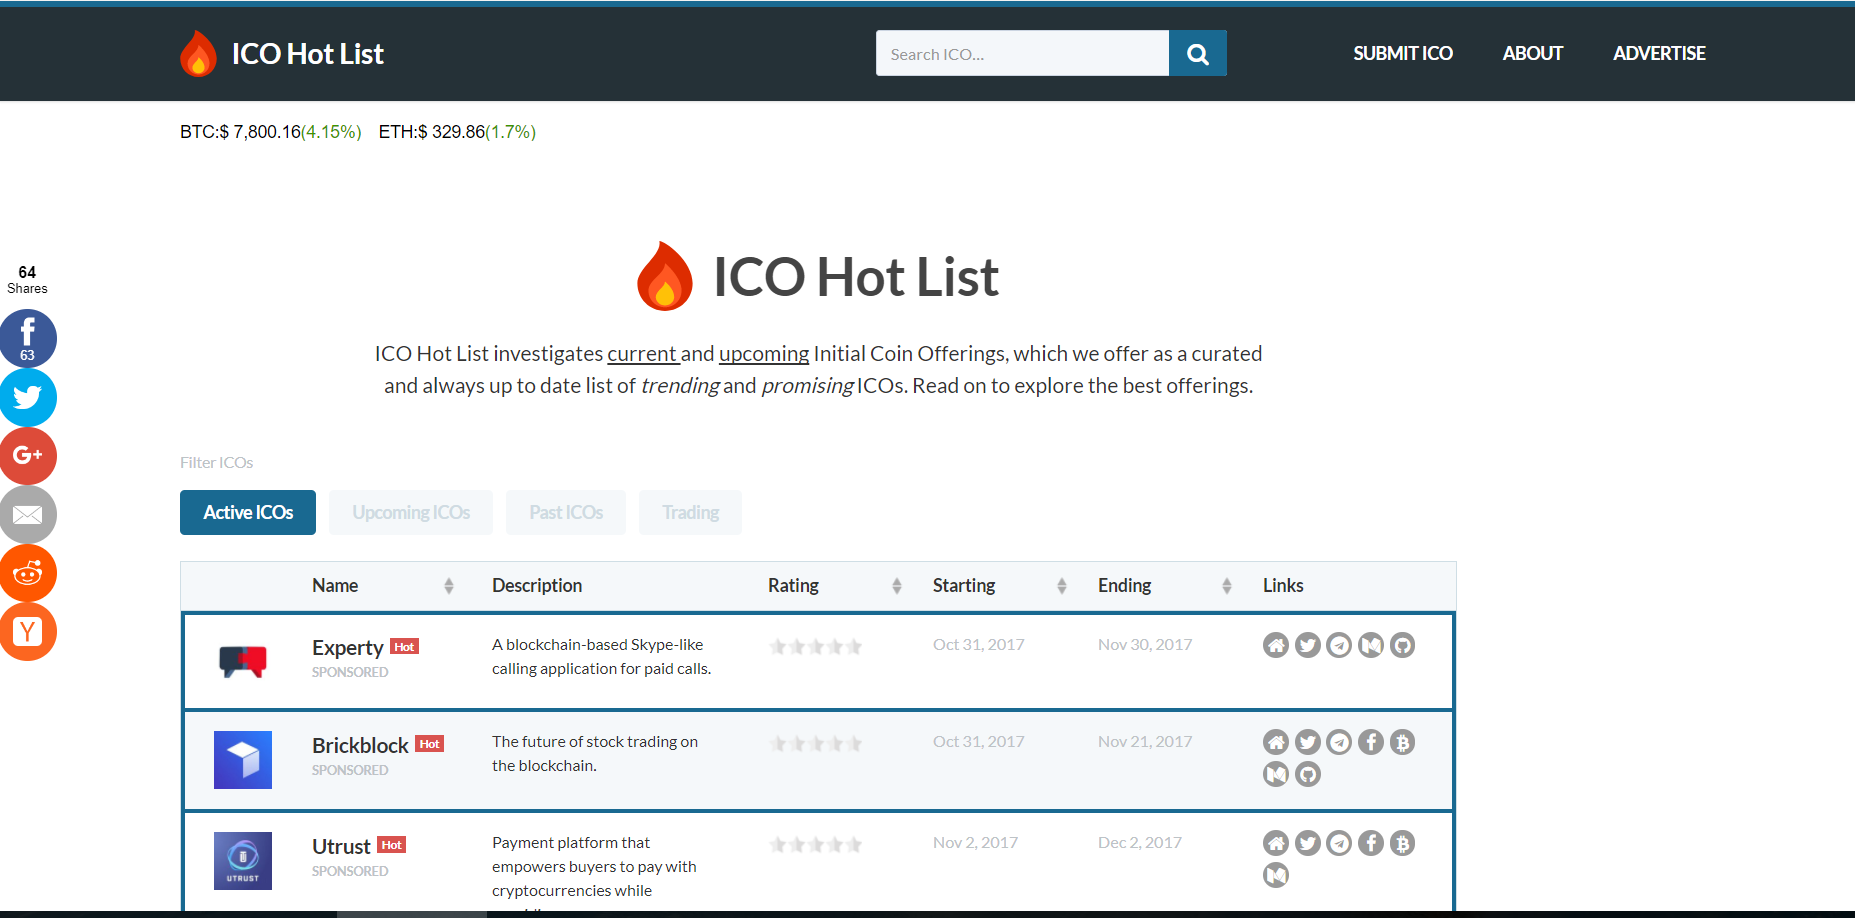Click the underlined 'current' link
Image resolution: width=1855 pixels, height=918 pixels.
pyautogui.click(x=643, y=353)
